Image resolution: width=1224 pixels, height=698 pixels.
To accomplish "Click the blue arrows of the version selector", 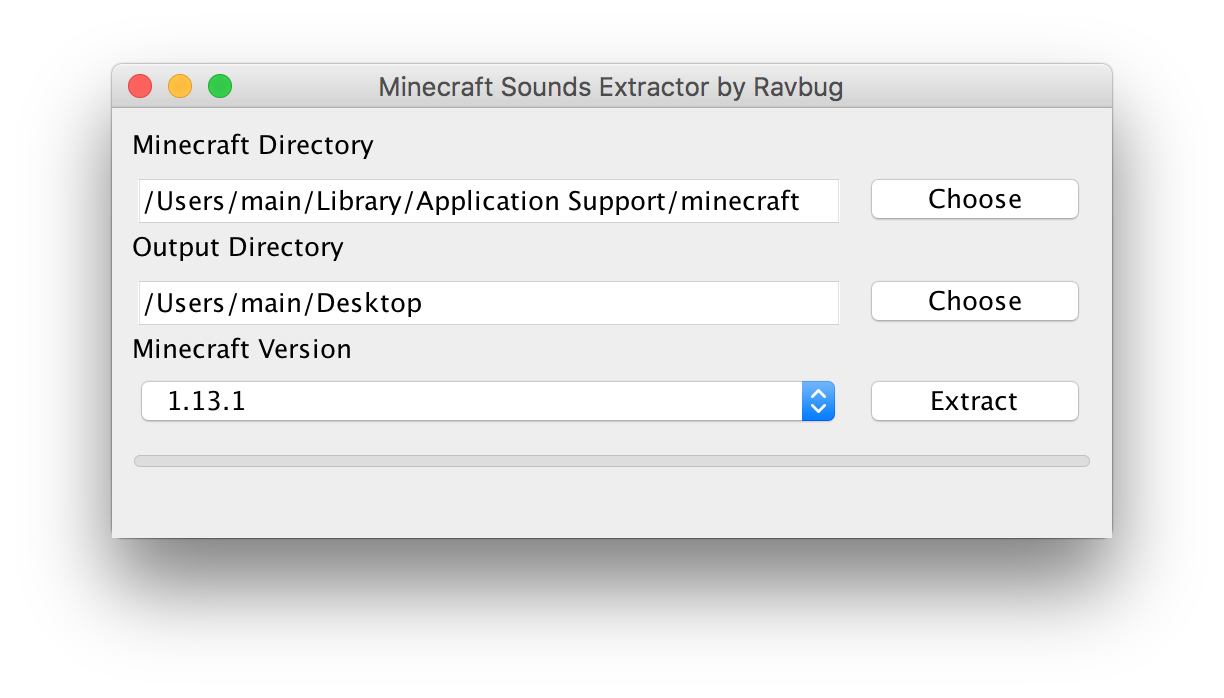I will tap(818, 402).
